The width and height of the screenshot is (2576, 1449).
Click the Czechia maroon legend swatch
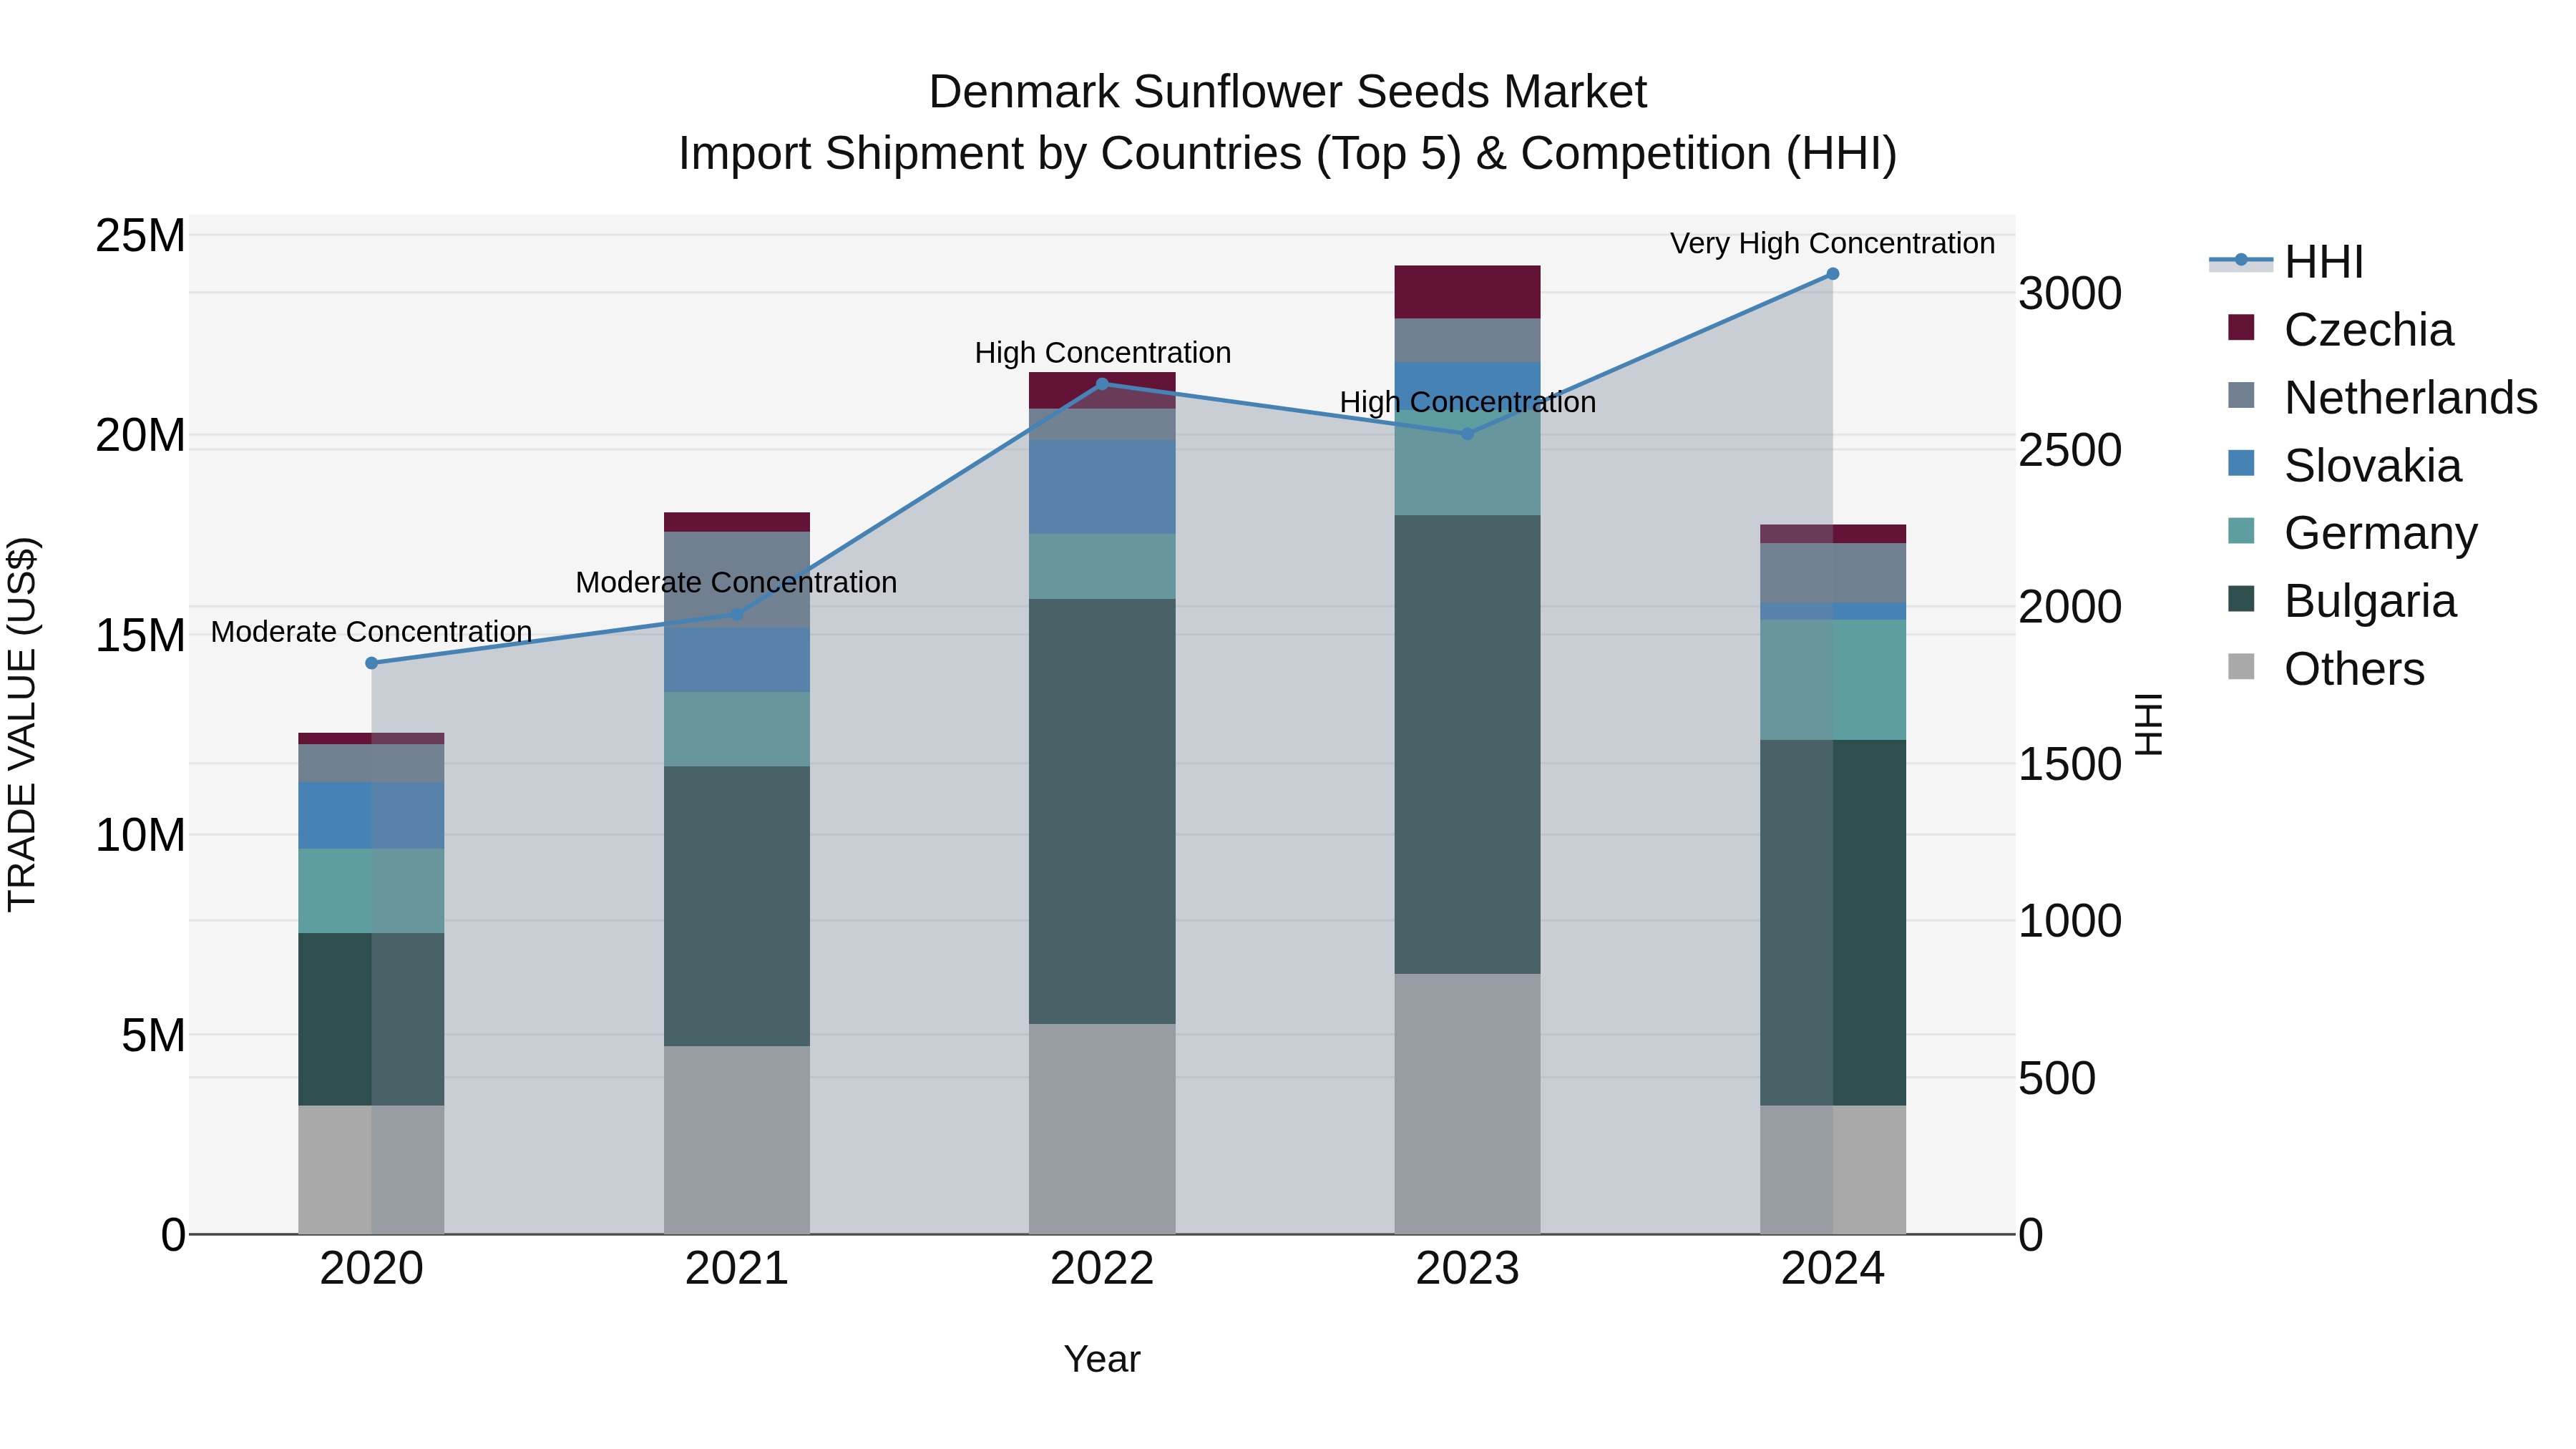click(x=2241, y=328)
